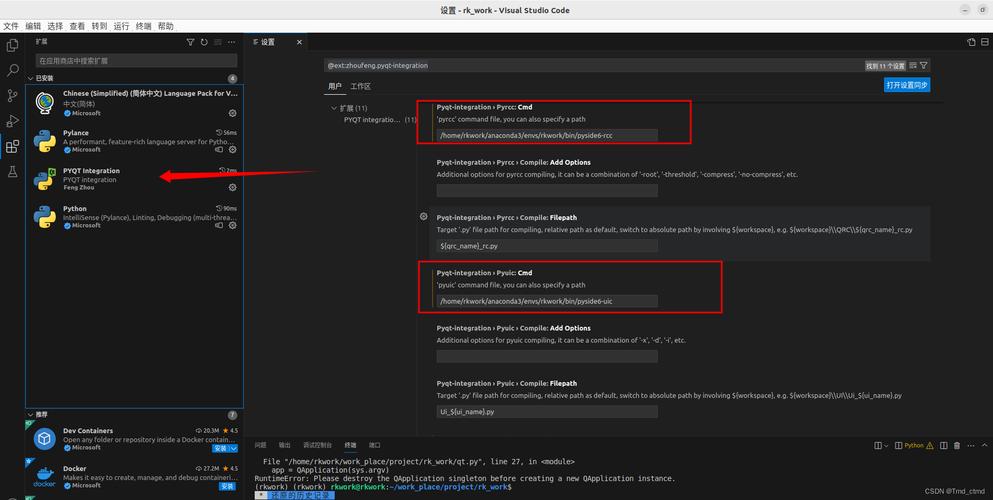Install the Docker extension
Viewport: 993px width, 500px height.
227,486
